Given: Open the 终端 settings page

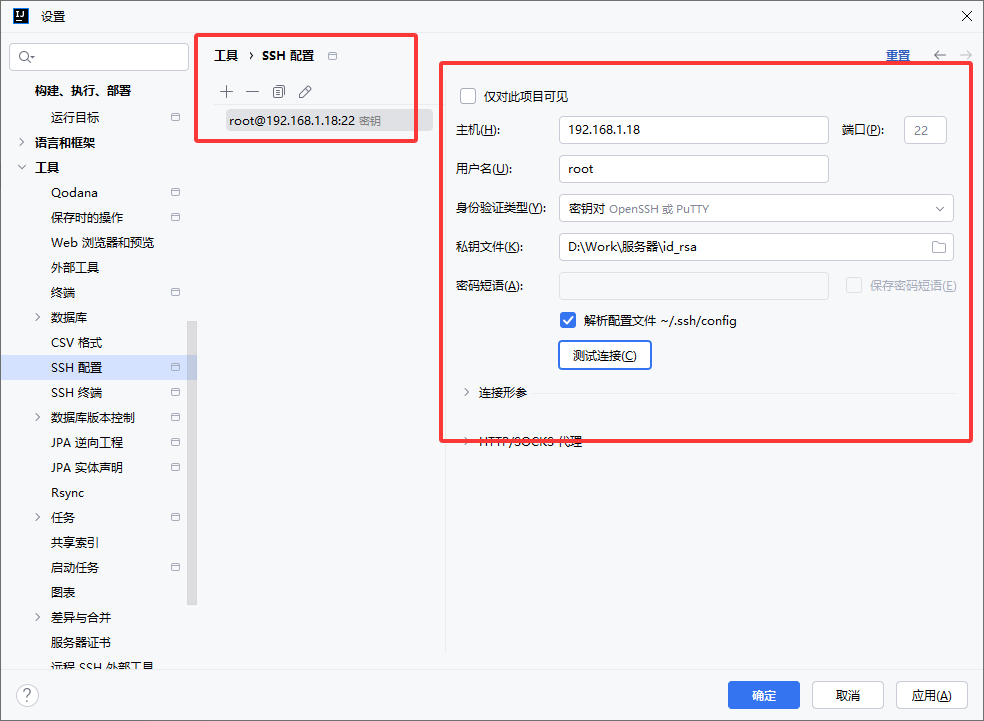Looking at the screenshot, I should coord(62,293).
